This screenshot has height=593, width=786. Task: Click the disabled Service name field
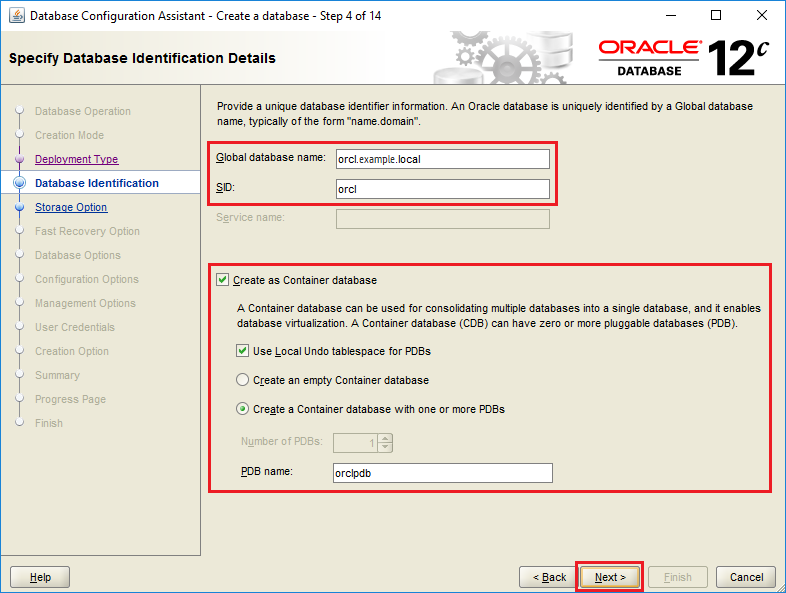(443, 219)
